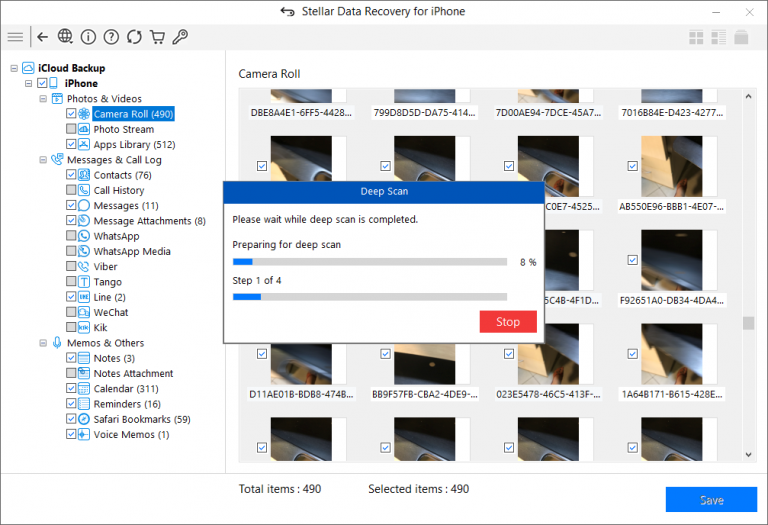This screenshot has height=525, width=768.
Task: Open the hamburger menu in the toolbar
Action: 15,37
